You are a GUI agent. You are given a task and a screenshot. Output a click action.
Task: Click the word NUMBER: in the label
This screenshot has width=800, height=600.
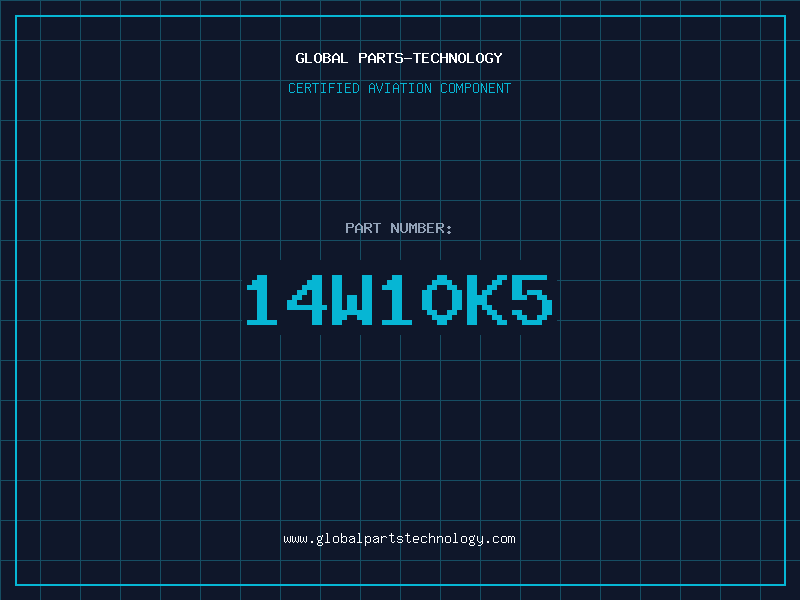click(x=421, y=228)
